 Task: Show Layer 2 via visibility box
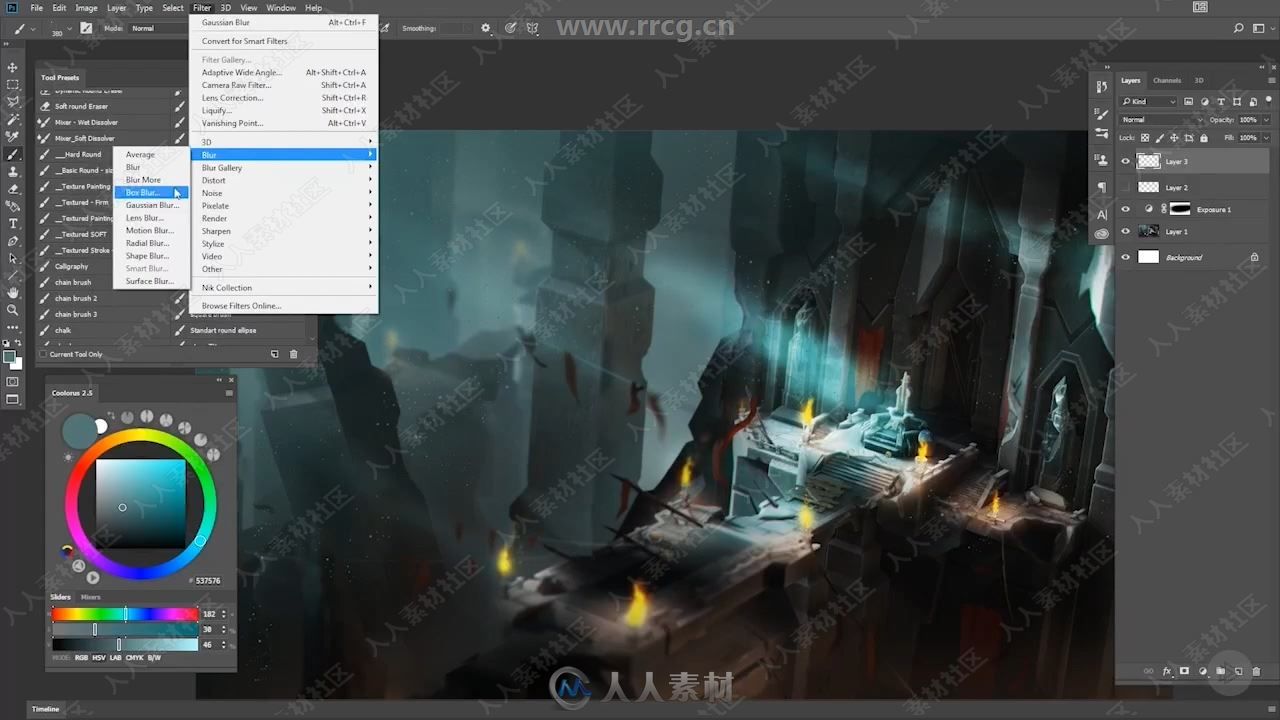point(1126,187)
